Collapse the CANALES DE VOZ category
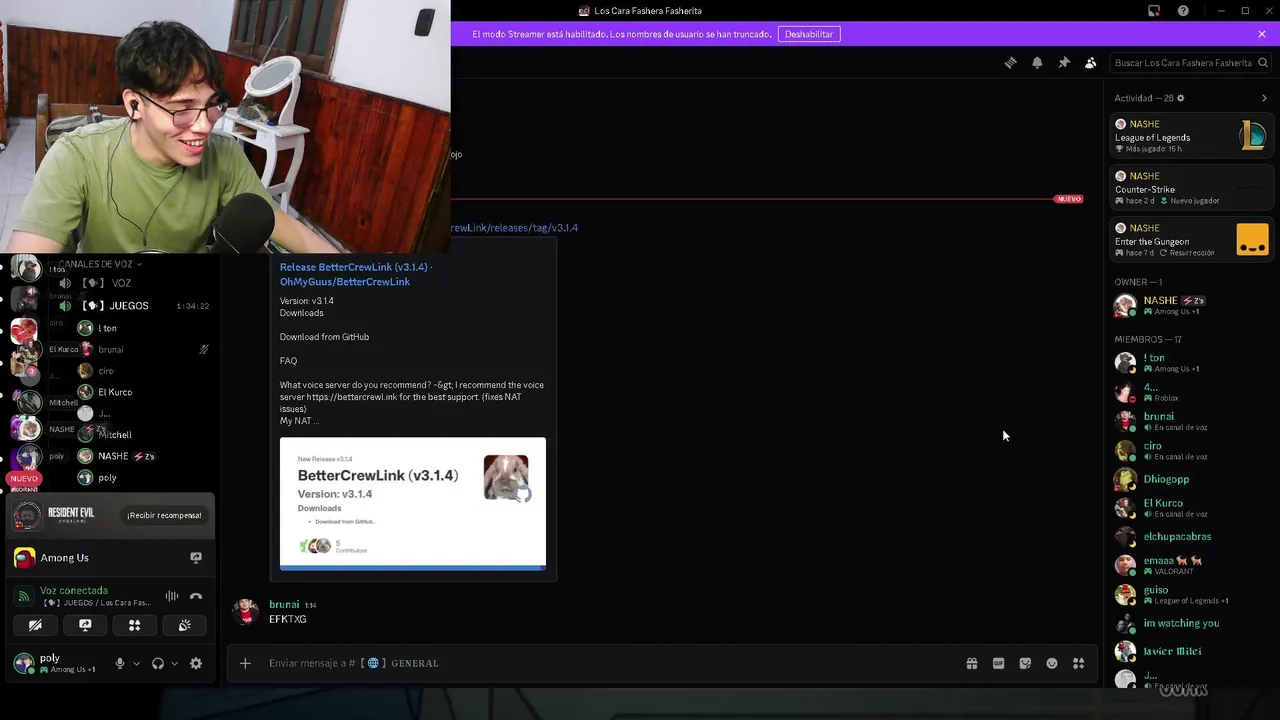The height and width of the screenshot is (720, 1280). click(98, 264)
